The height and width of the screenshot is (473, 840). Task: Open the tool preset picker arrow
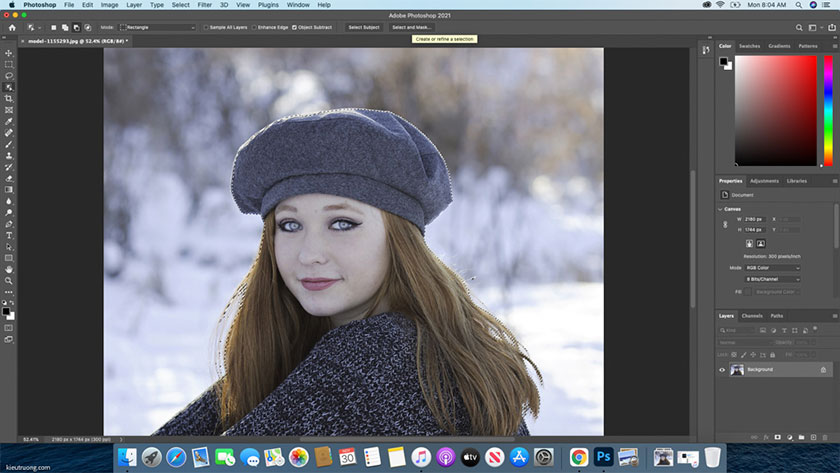[x=39, y=27]
